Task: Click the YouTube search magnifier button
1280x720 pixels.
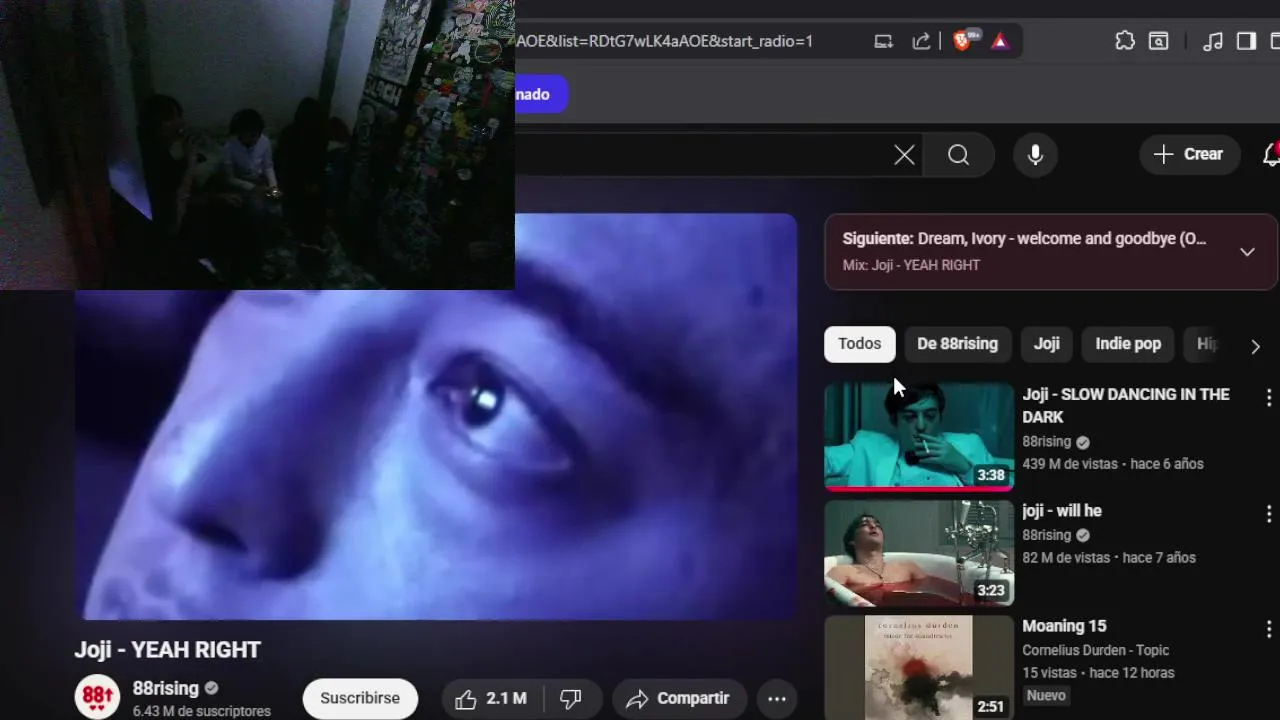Action: [959, 155]
